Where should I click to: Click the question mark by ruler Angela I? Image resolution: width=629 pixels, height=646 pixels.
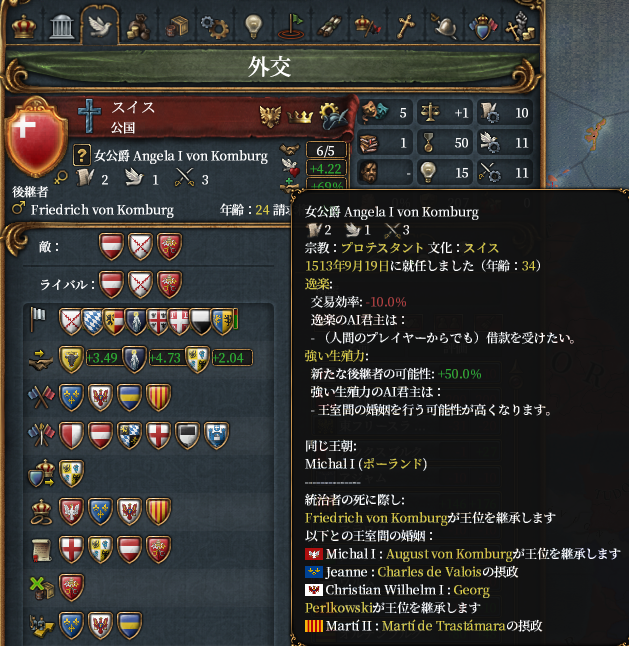pos(82,155)
